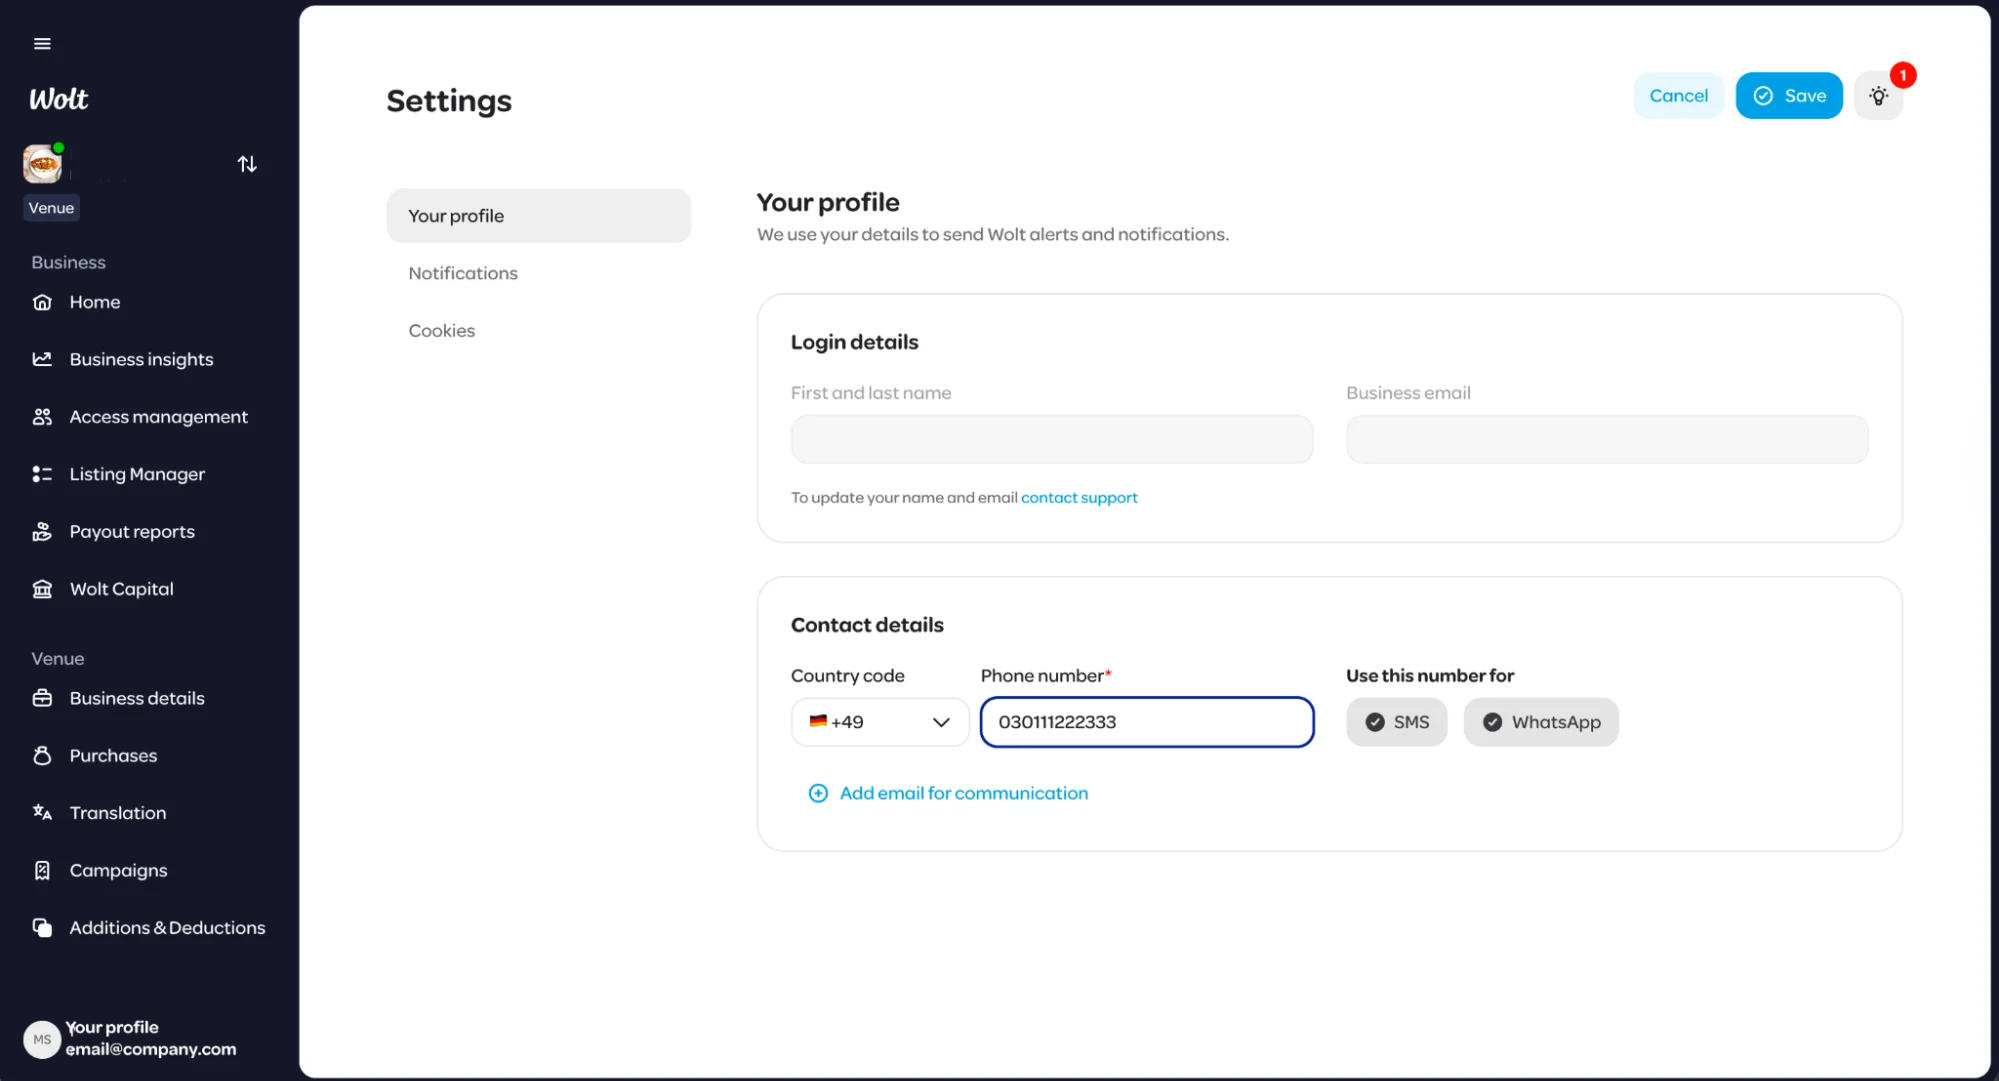The height and width of the screenshot is (1081, 1999).
Task: Switch to the Notifications tab
Action: pyautogui.click(x=463, y=273)
